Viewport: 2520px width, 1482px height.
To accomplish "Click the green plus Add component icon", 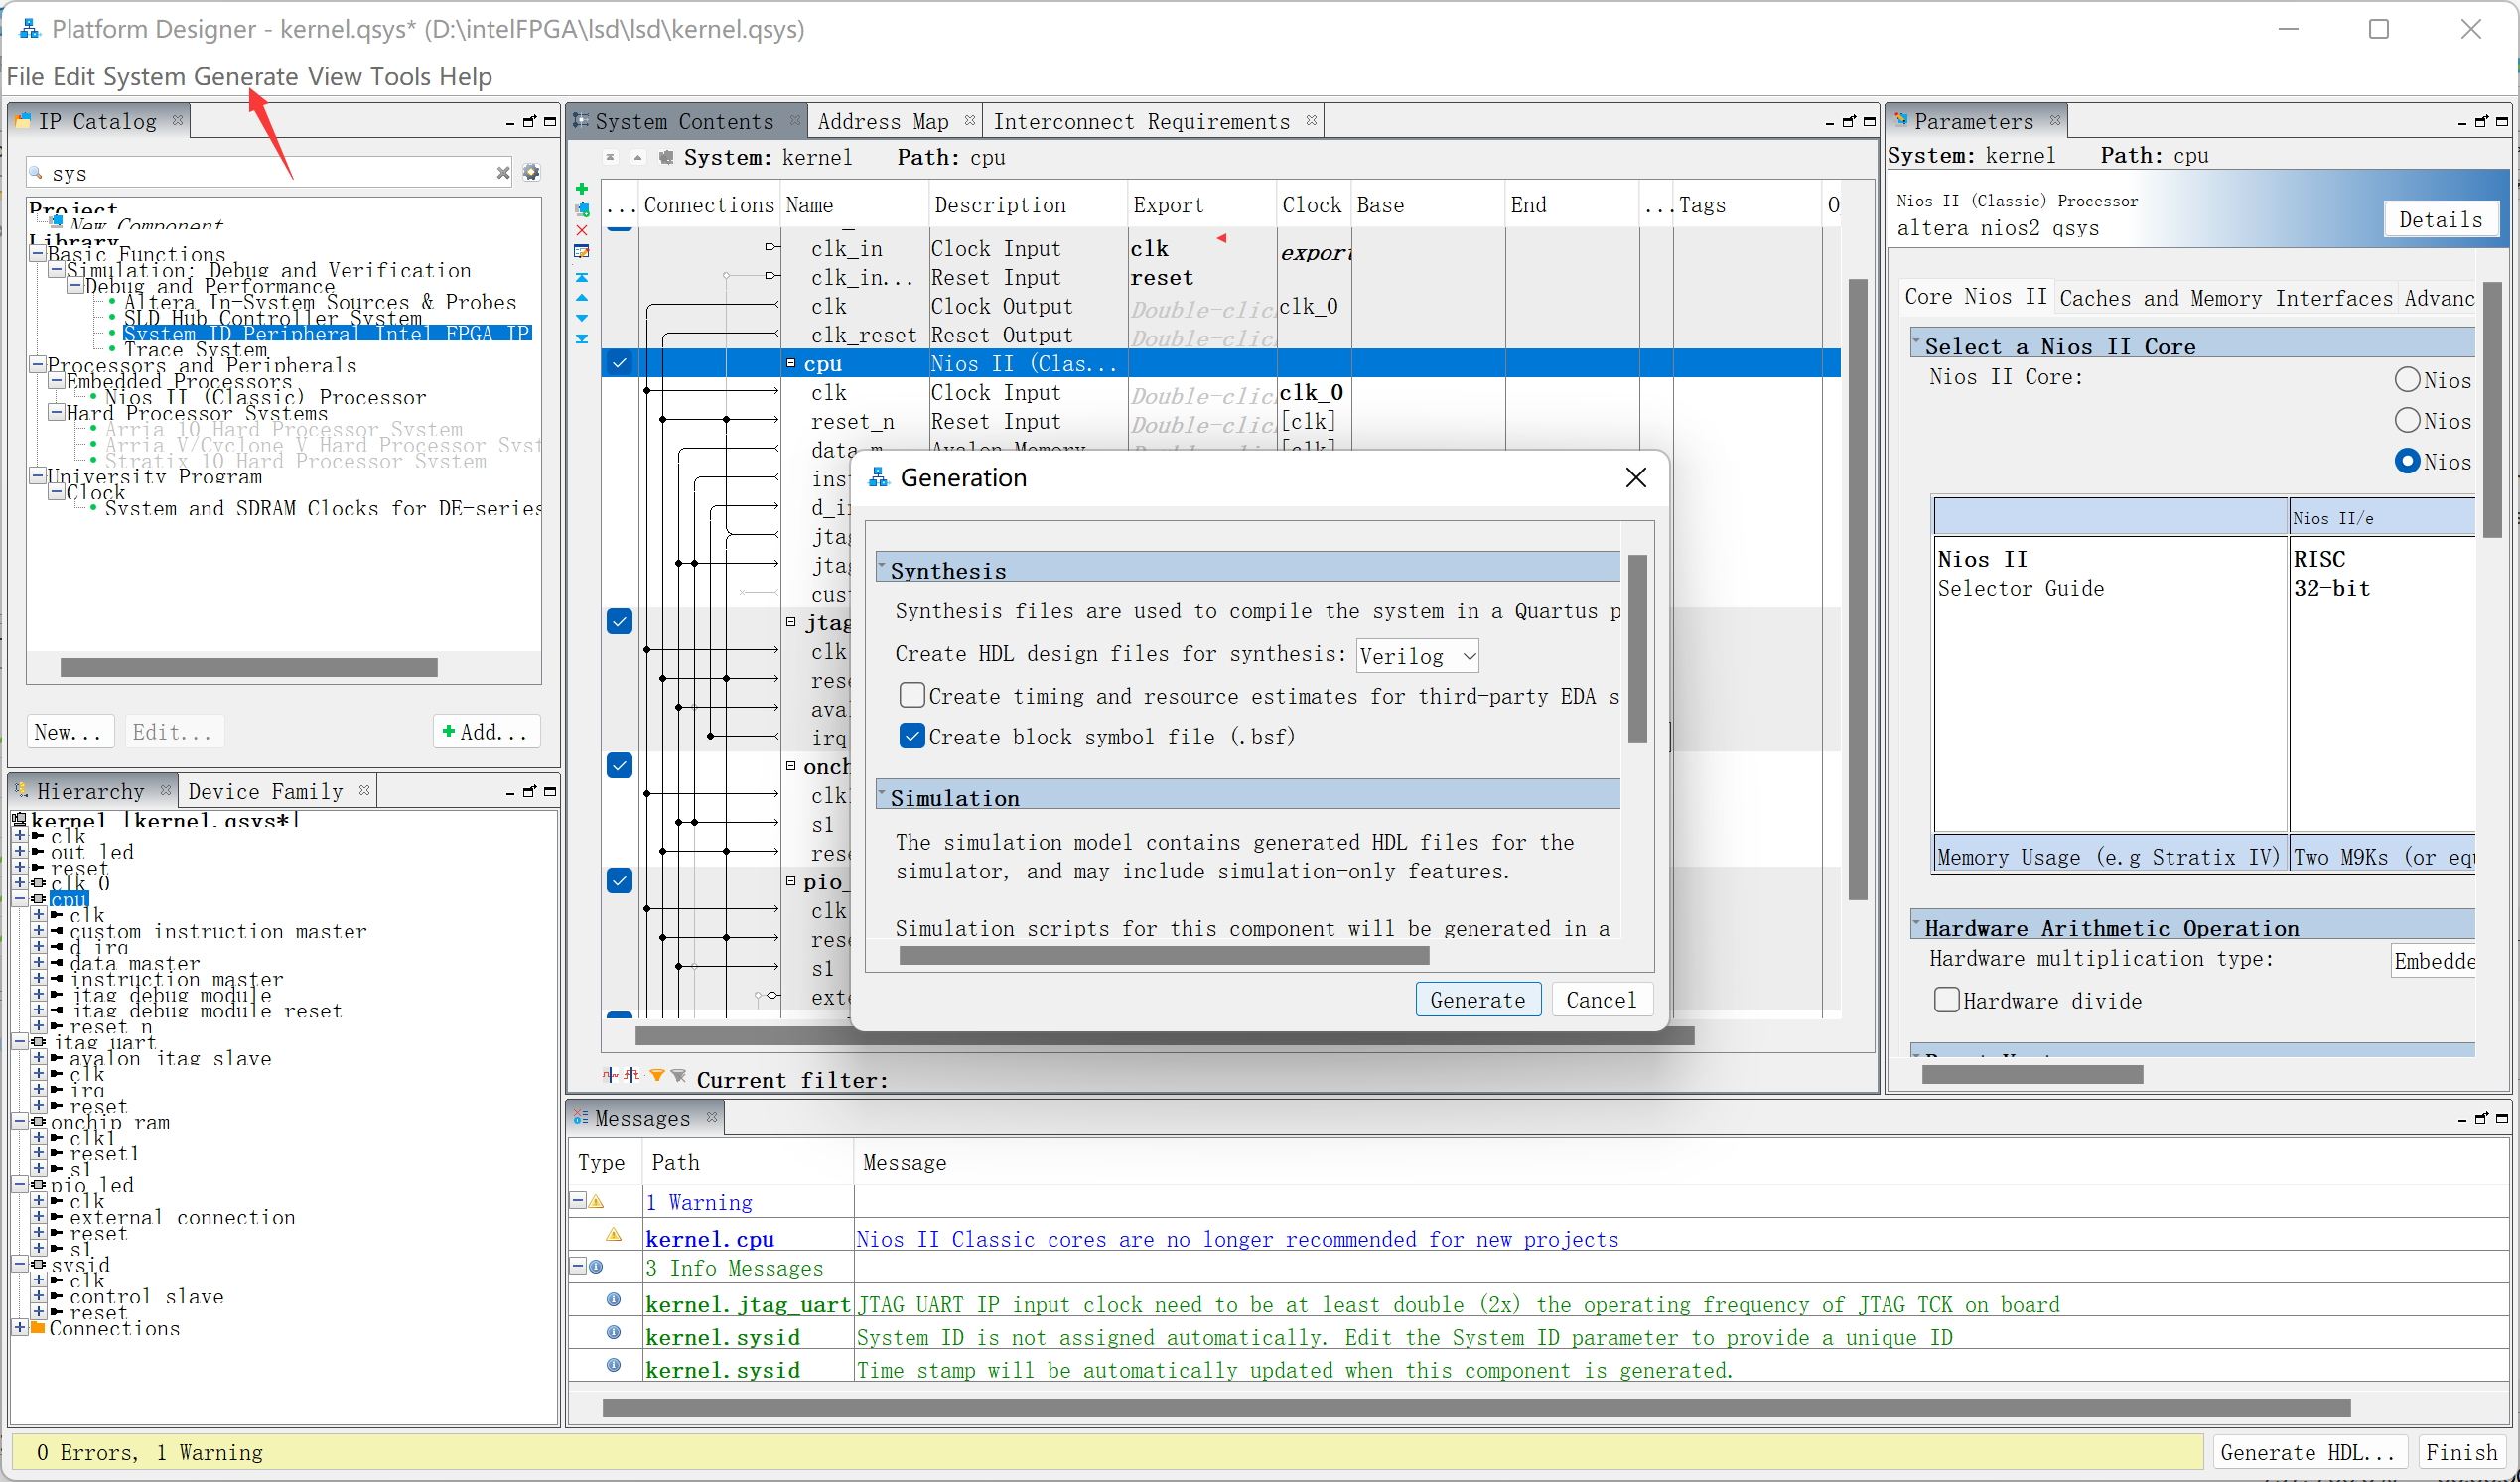I will [582, 189].
